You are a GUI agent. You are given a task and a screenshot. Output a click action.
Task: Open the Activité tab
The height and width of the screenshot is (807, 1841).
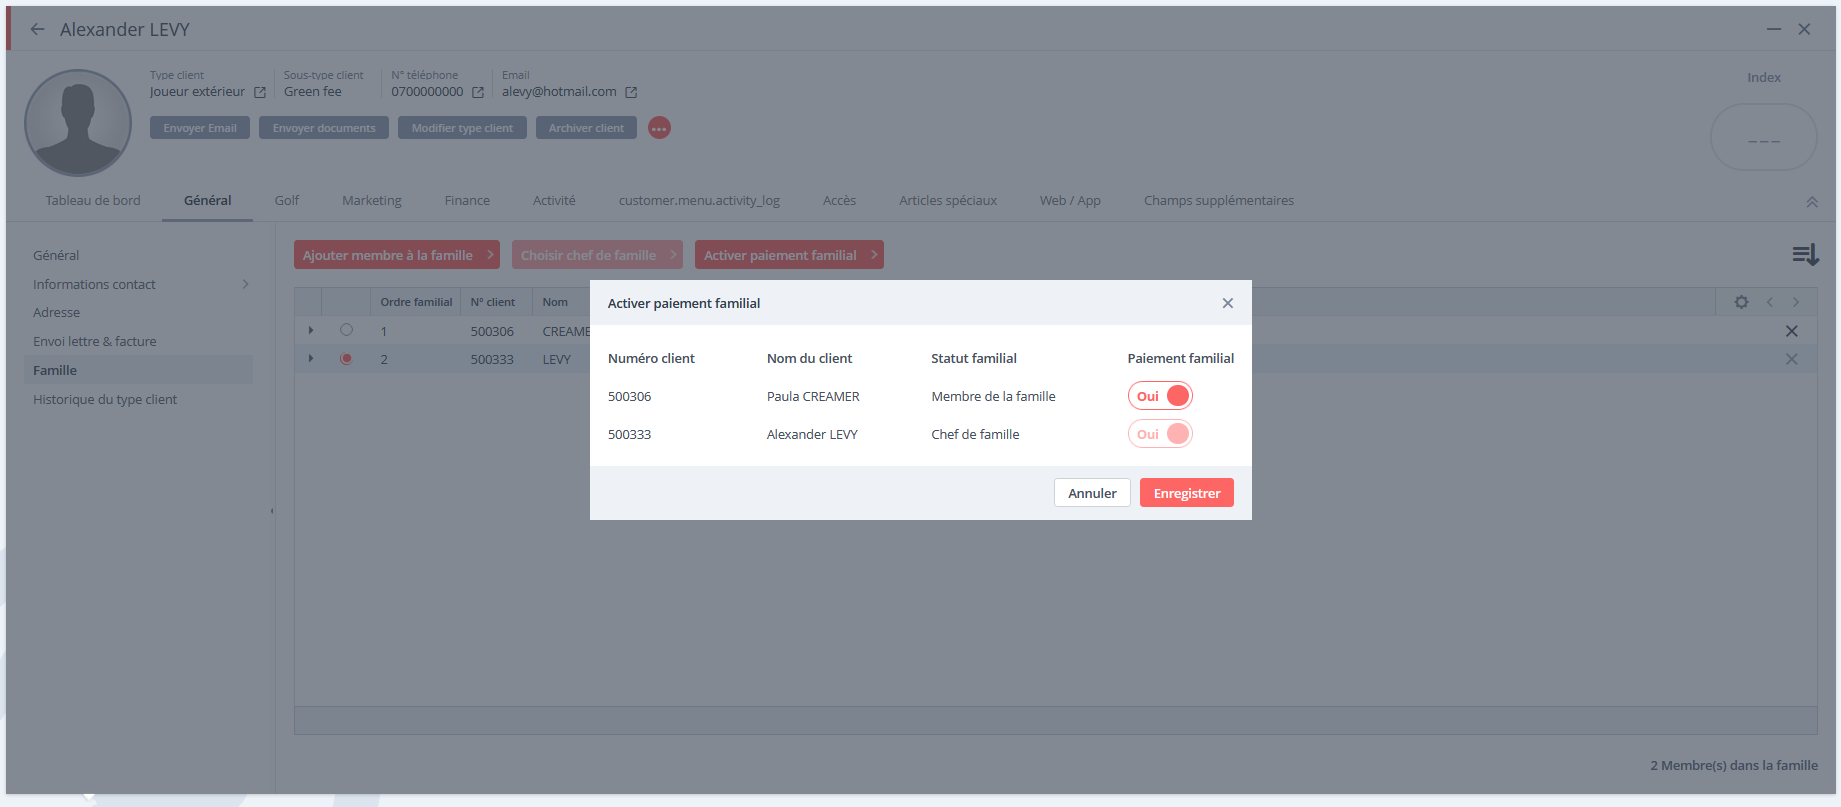pyautogui.click(x=554, y=201)
